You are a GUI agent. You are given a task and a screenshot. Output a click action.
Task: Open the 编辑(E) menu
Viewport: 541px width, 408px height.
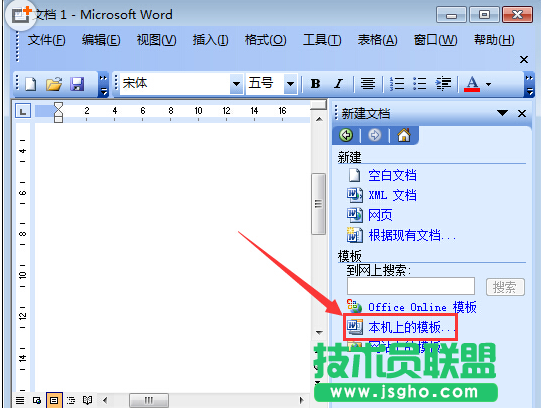click(x=101, y=40)
